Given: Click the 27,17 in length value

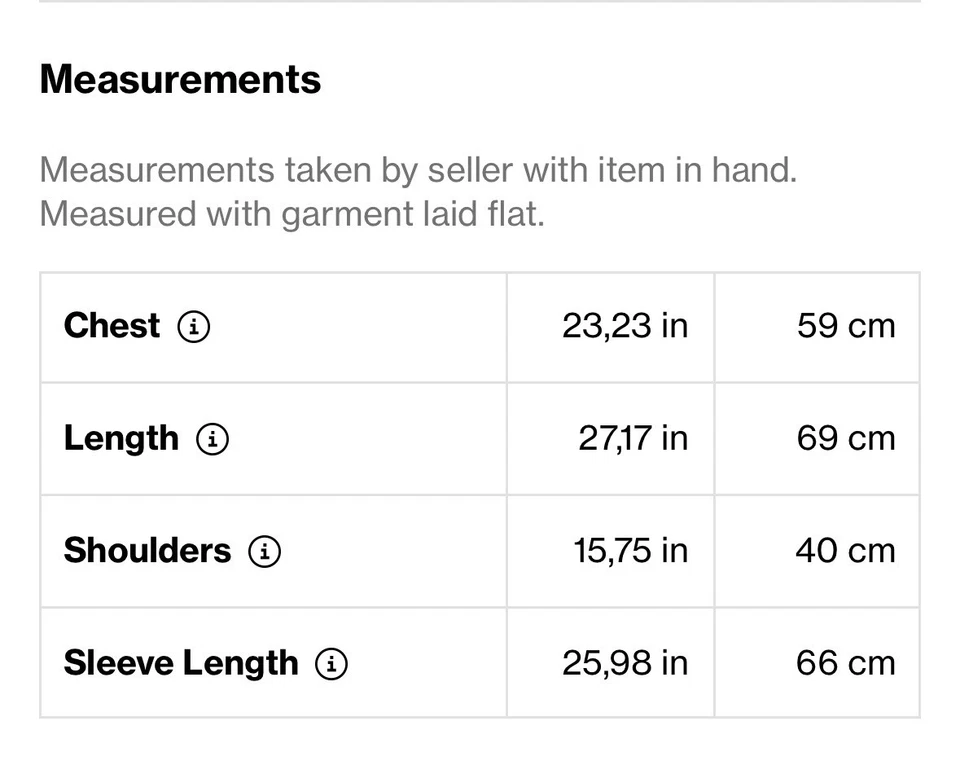Looking at the screenshot, I should click(x=633, y=439).
